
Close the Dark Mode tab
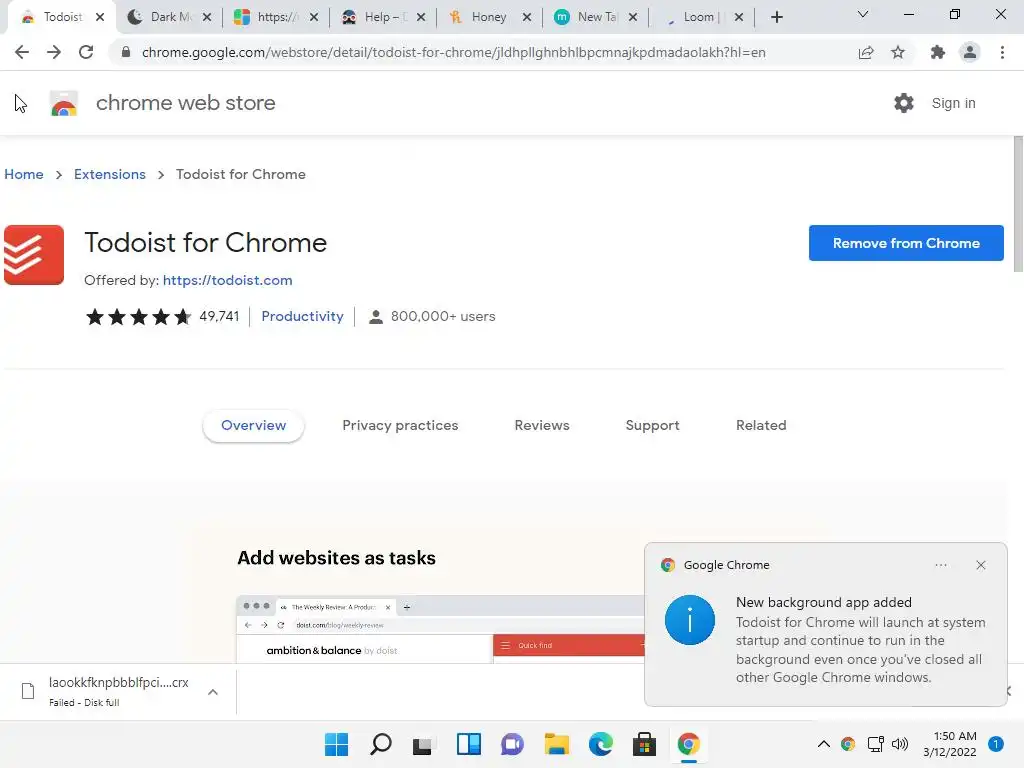[x=207, y=17]
